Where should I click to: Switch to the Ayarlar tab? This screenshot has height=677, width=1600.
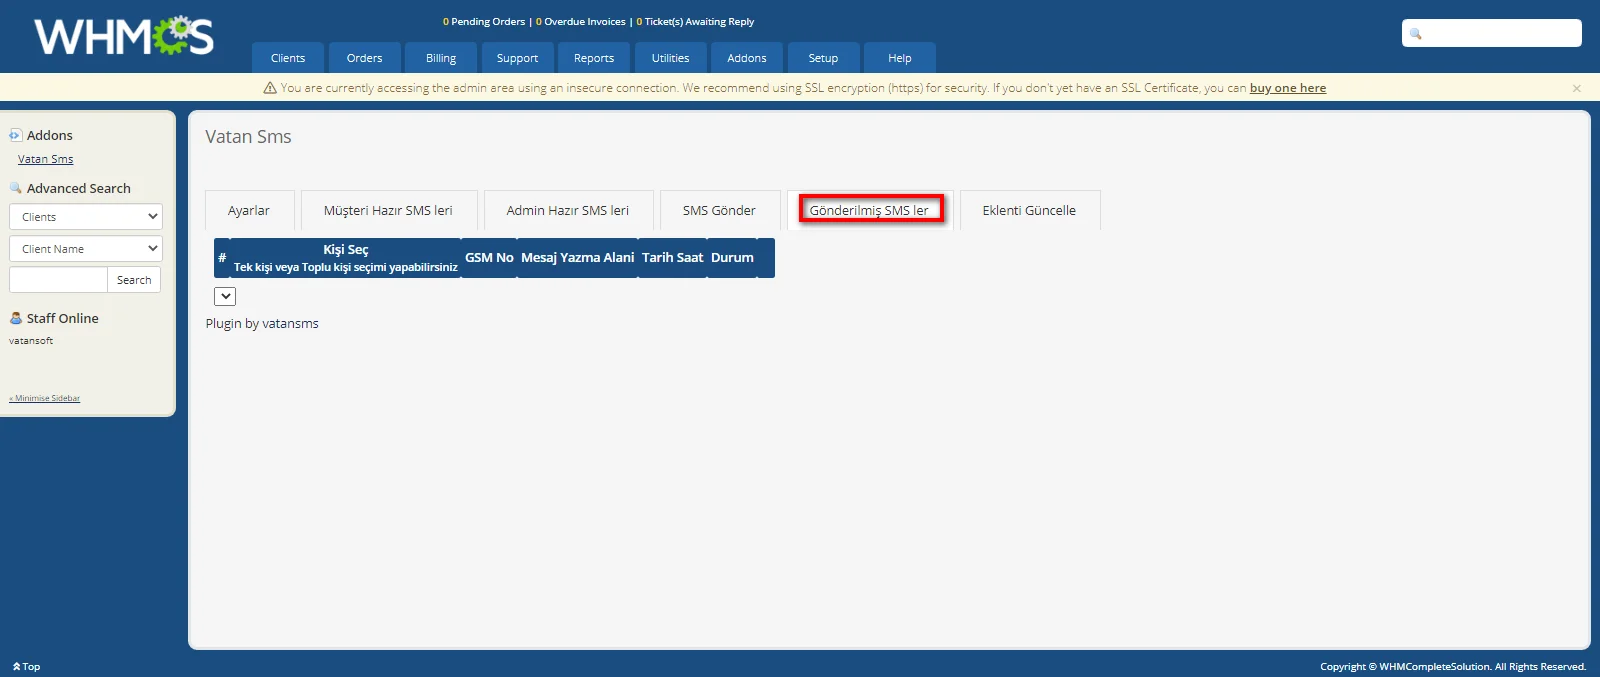click(249, 210)
